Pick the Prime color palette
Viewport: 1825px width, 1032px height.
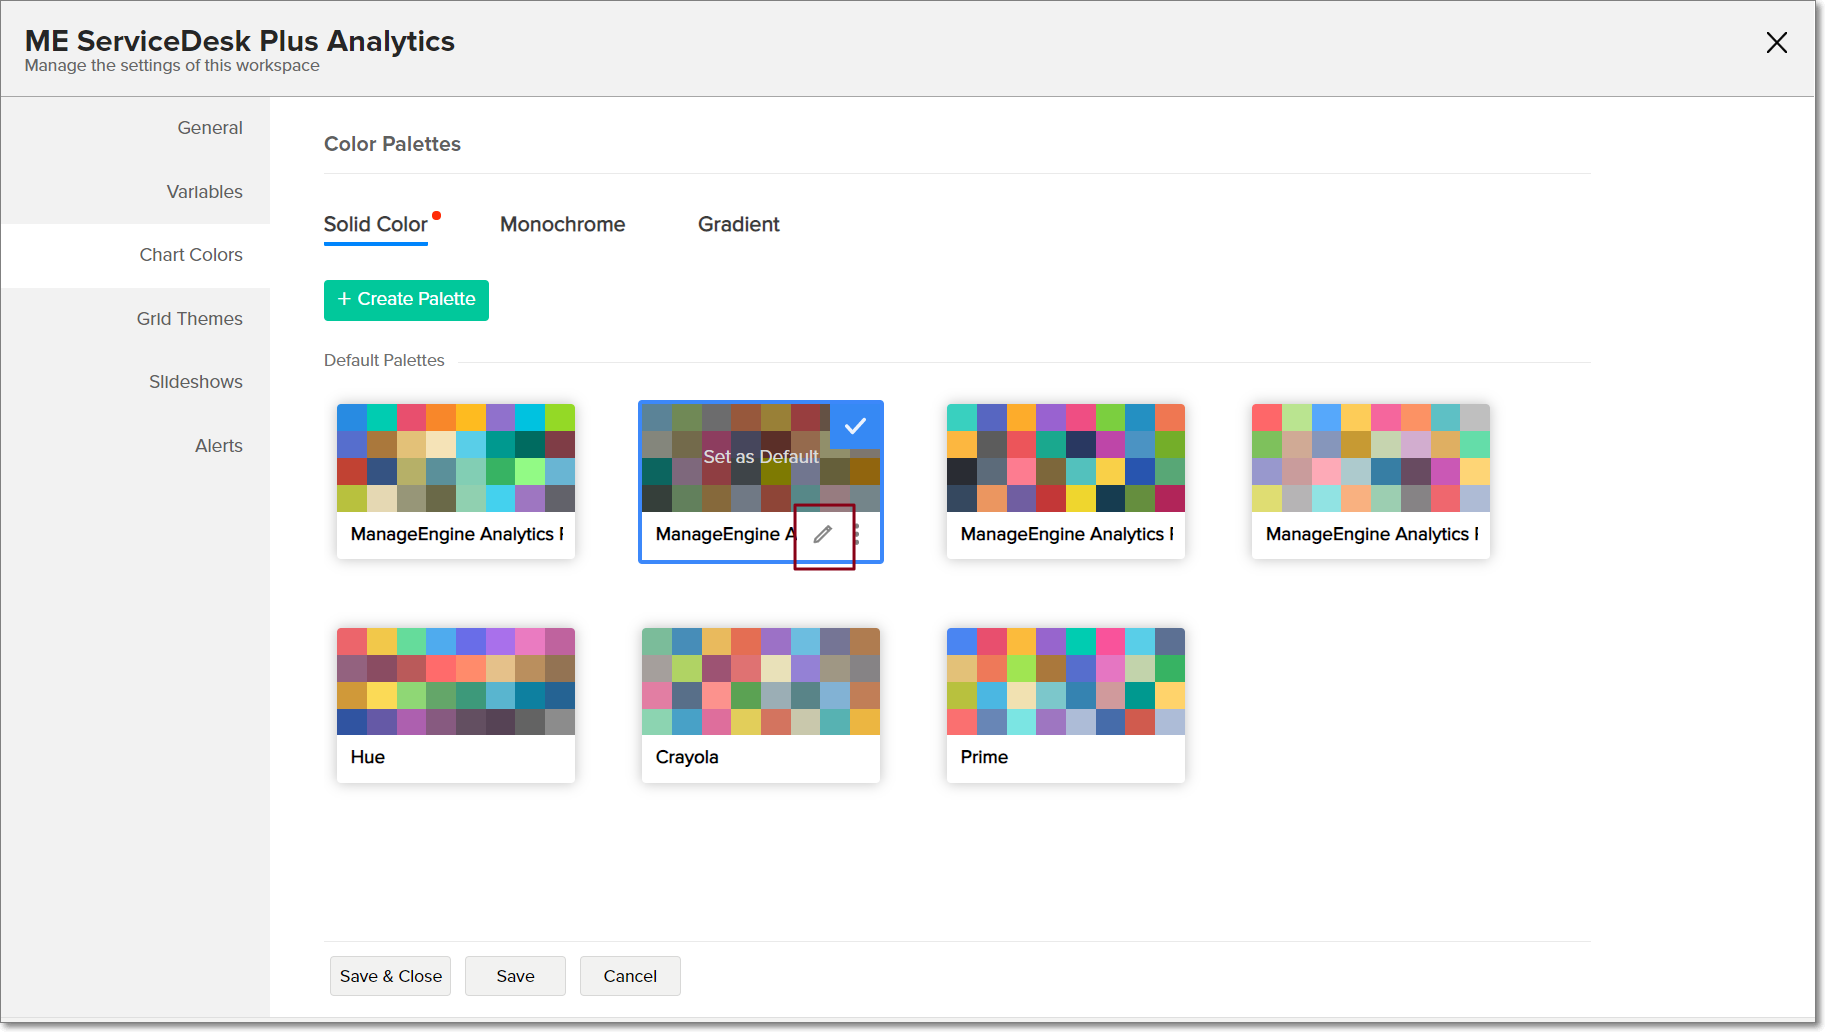pos(1065,683)
